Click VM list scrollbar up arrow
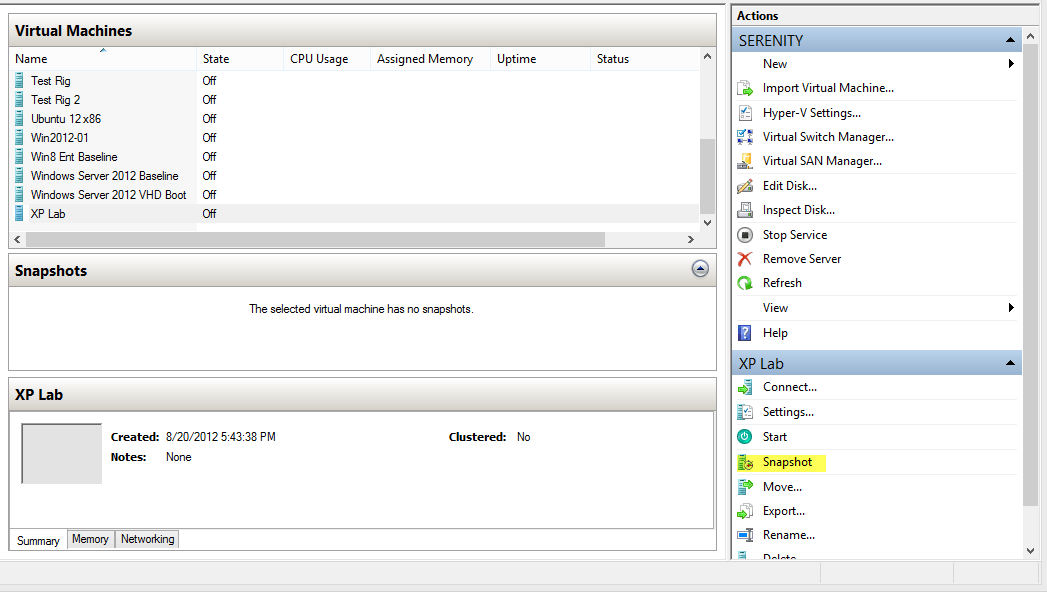The width and height of the screenshot is (1047, 592). 707,57
